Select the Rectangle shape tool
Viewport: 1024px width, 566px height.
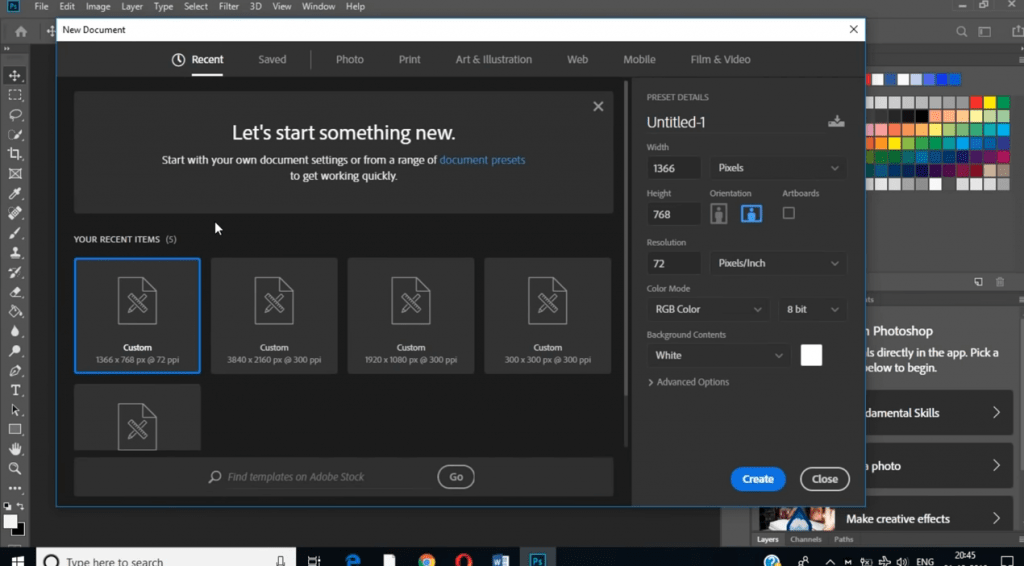(15, 430)
